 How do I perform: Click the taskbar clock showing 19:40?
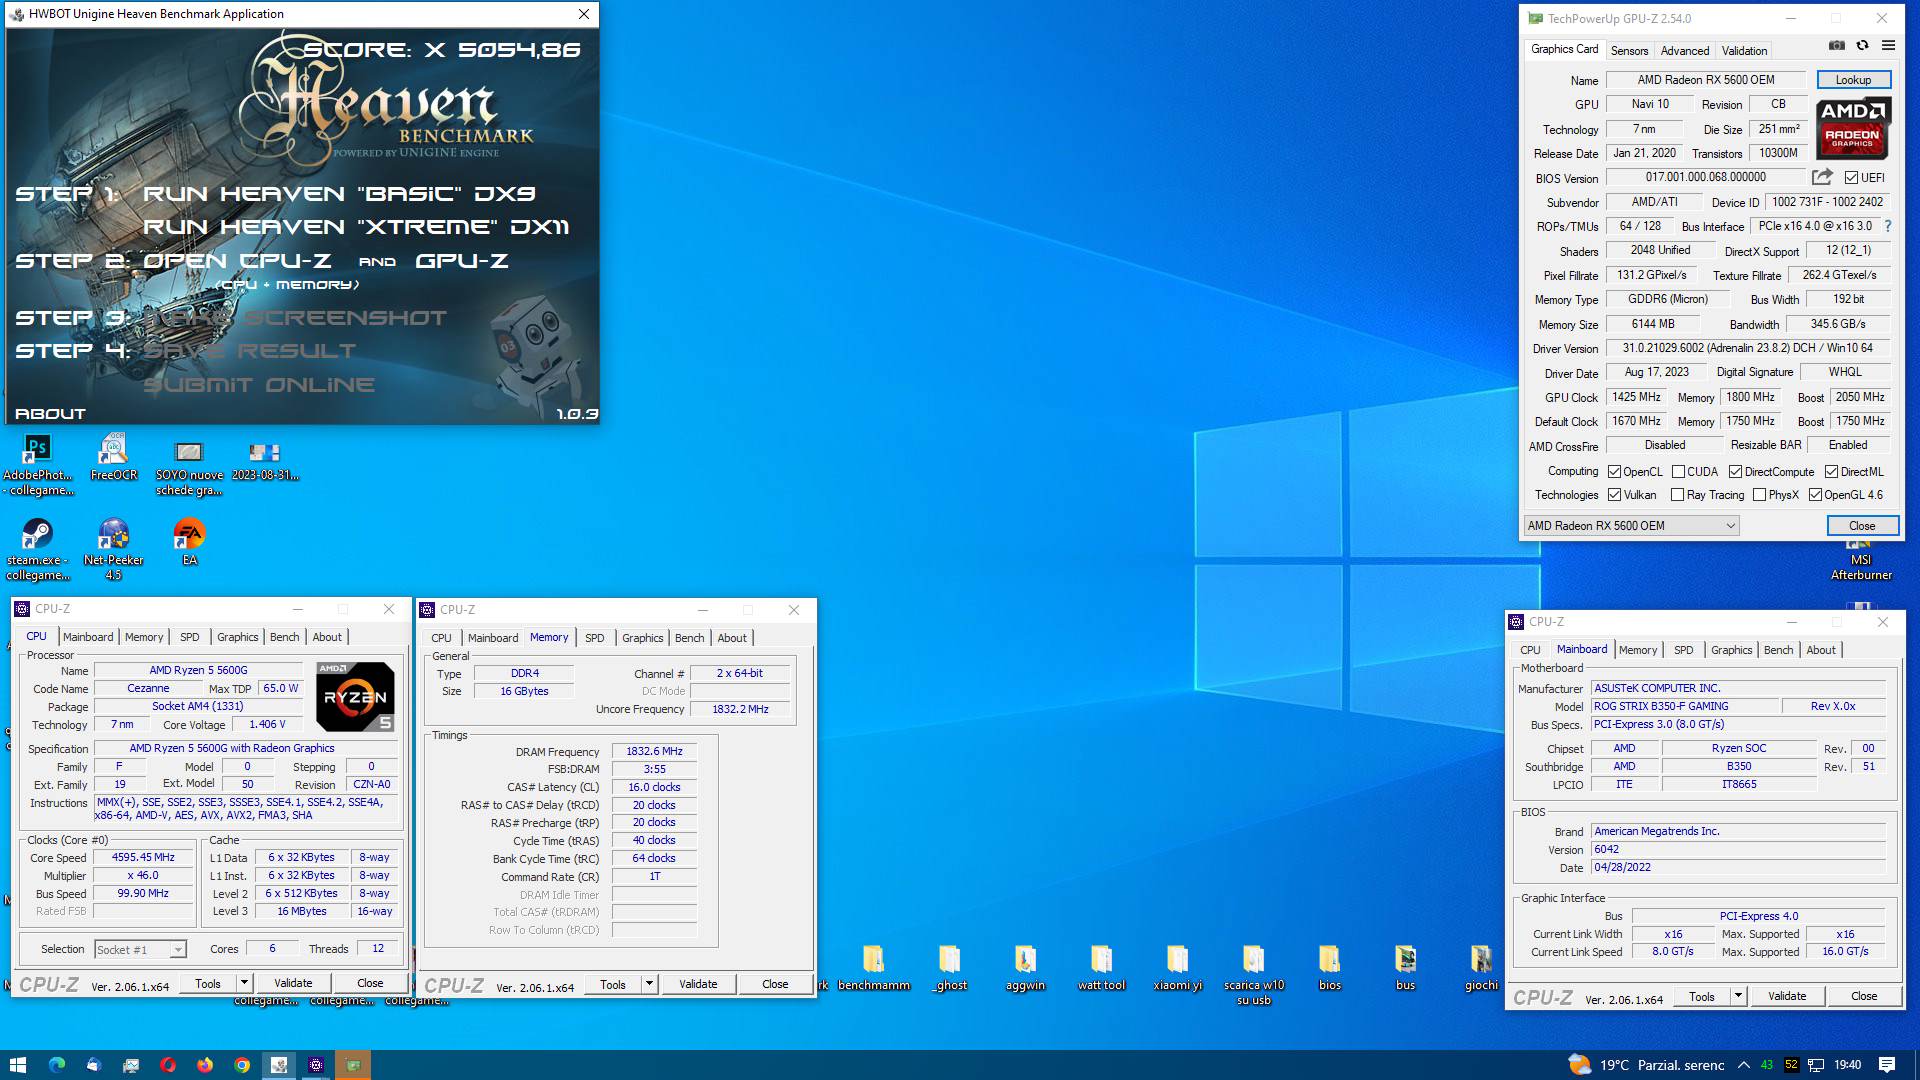pos(1847,1065)
